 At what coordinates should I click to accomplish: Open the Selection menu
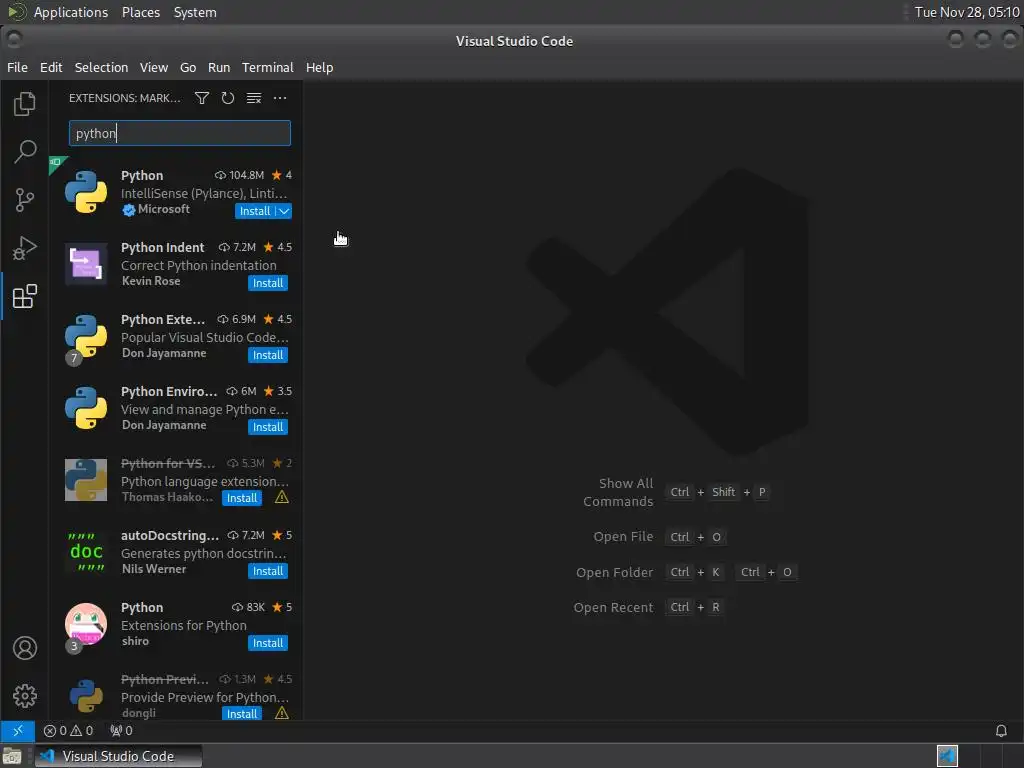tap(101, 67)
